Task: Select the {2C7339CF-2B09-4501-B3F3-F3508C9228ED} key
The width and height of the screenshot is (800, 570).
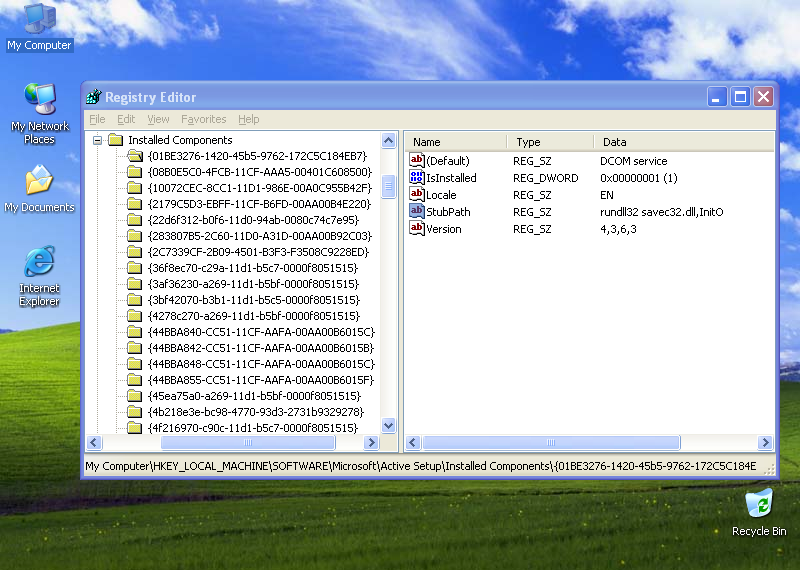Action: 258,252
